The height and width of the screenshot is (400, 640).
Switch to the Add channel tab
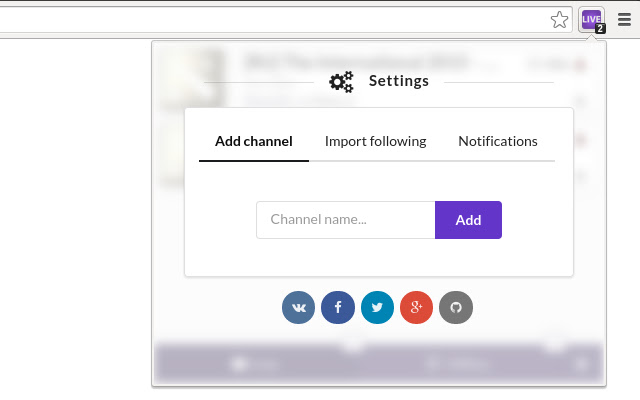coord(254,141)
